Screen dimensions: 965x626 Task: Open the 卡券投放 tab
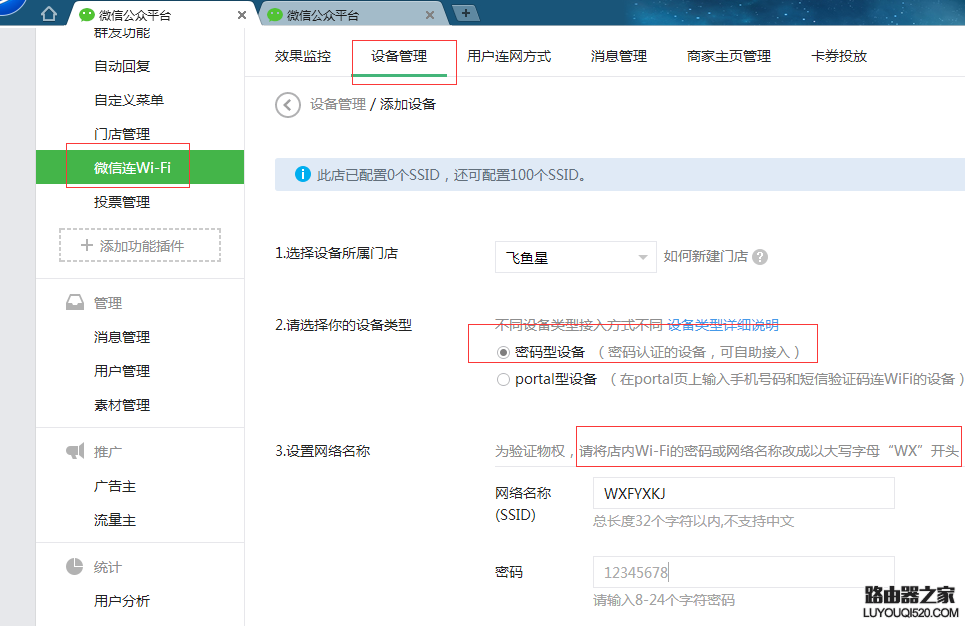(x=839, y=57)
